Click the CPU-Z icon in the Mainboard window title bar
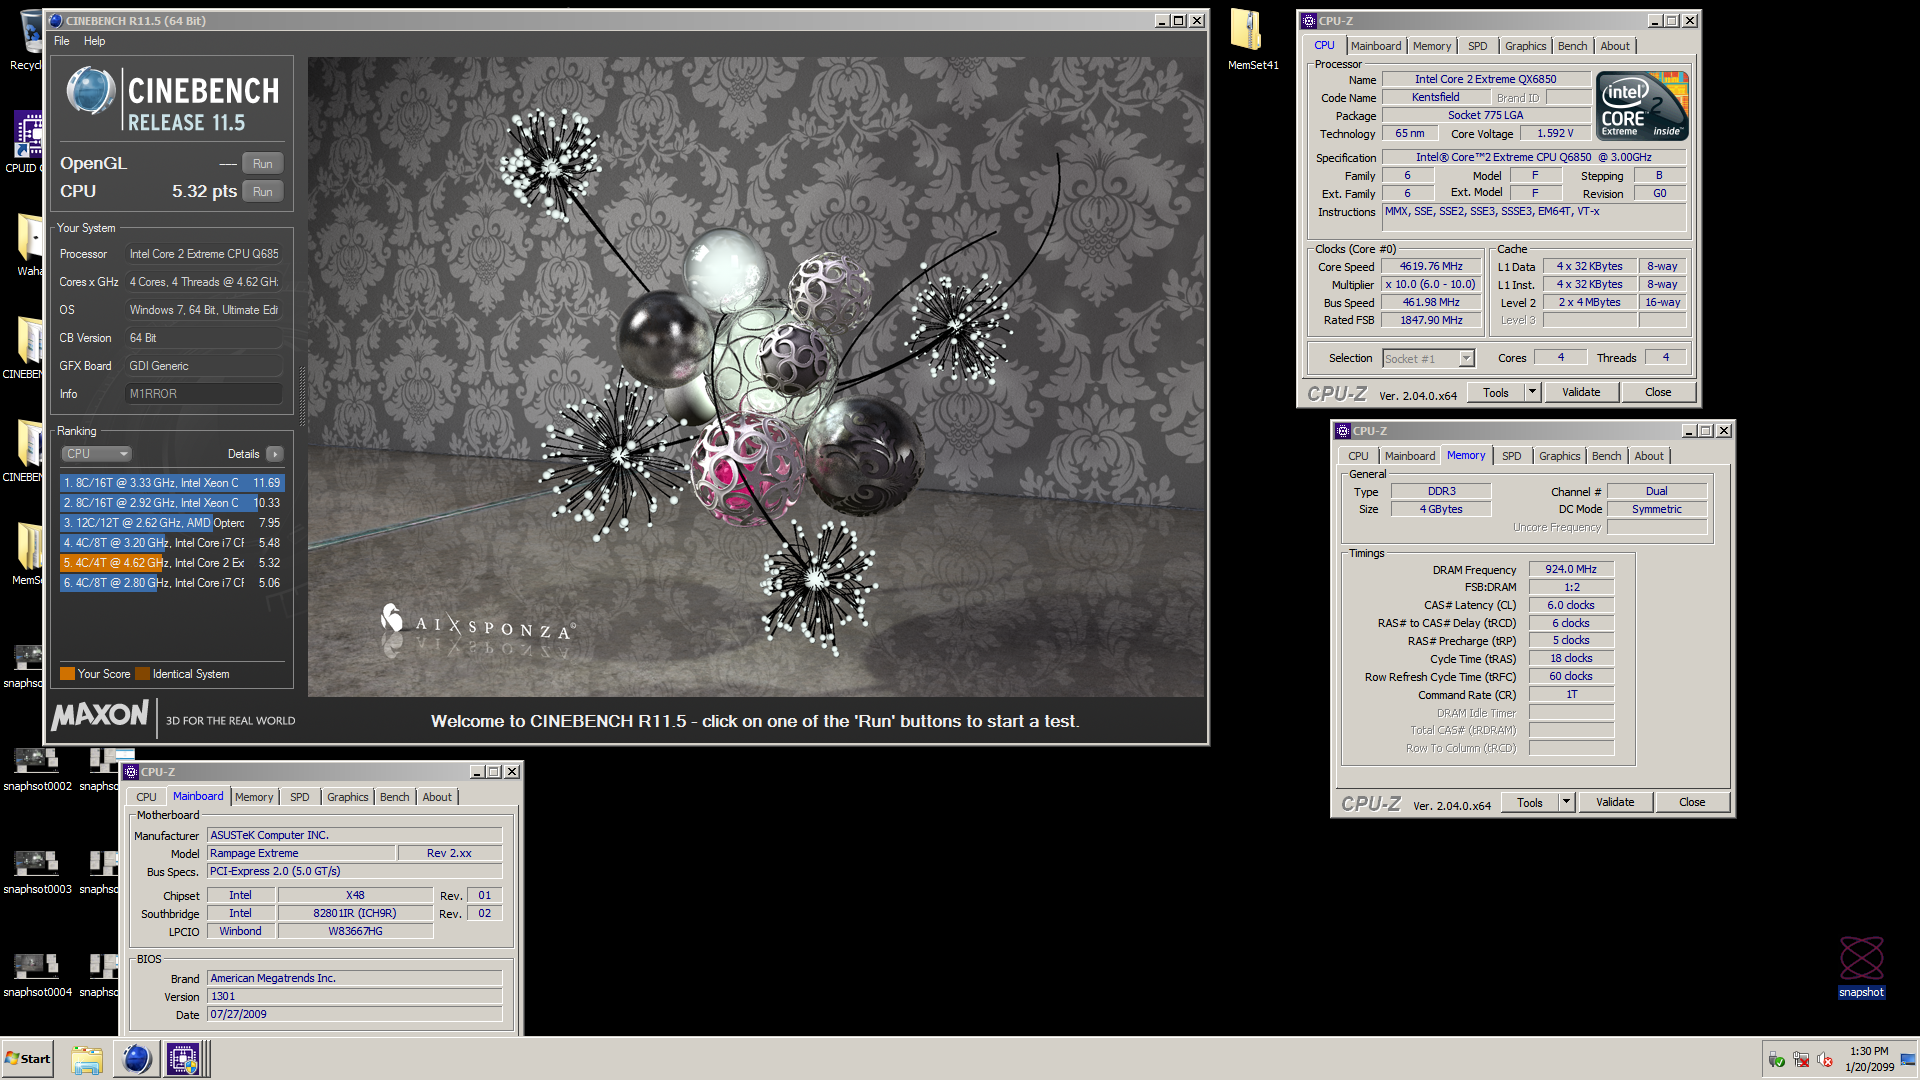Image resolution: width=1920 pixels, height=1080 pixels. 131,772
